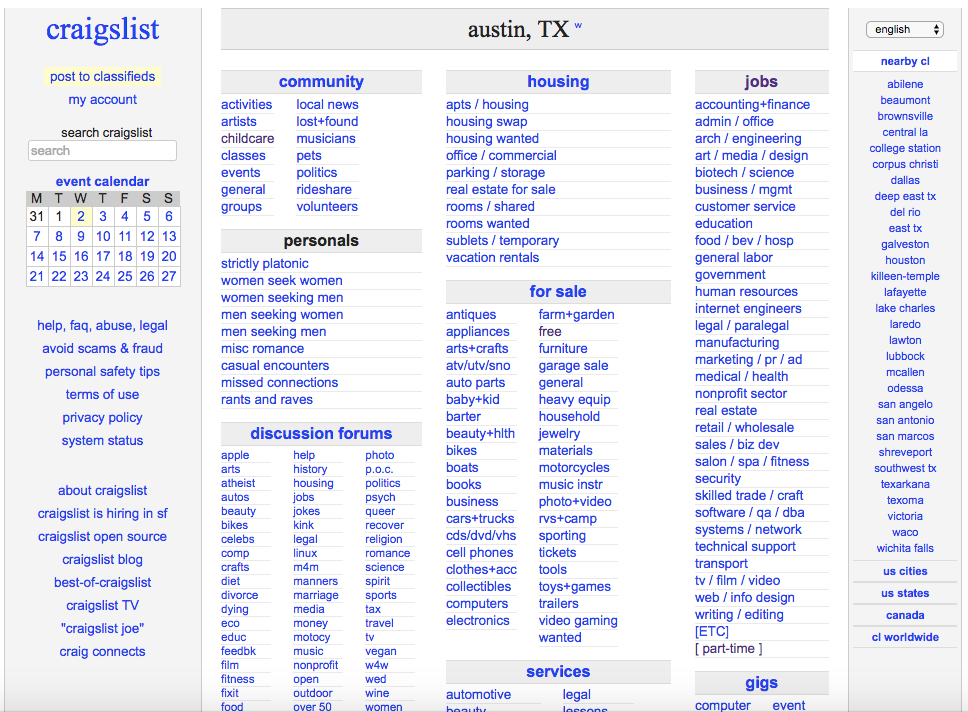This screenshot has height=712, width=968.
Task: Visit the craigslist blog link
Action: point(102,559)
